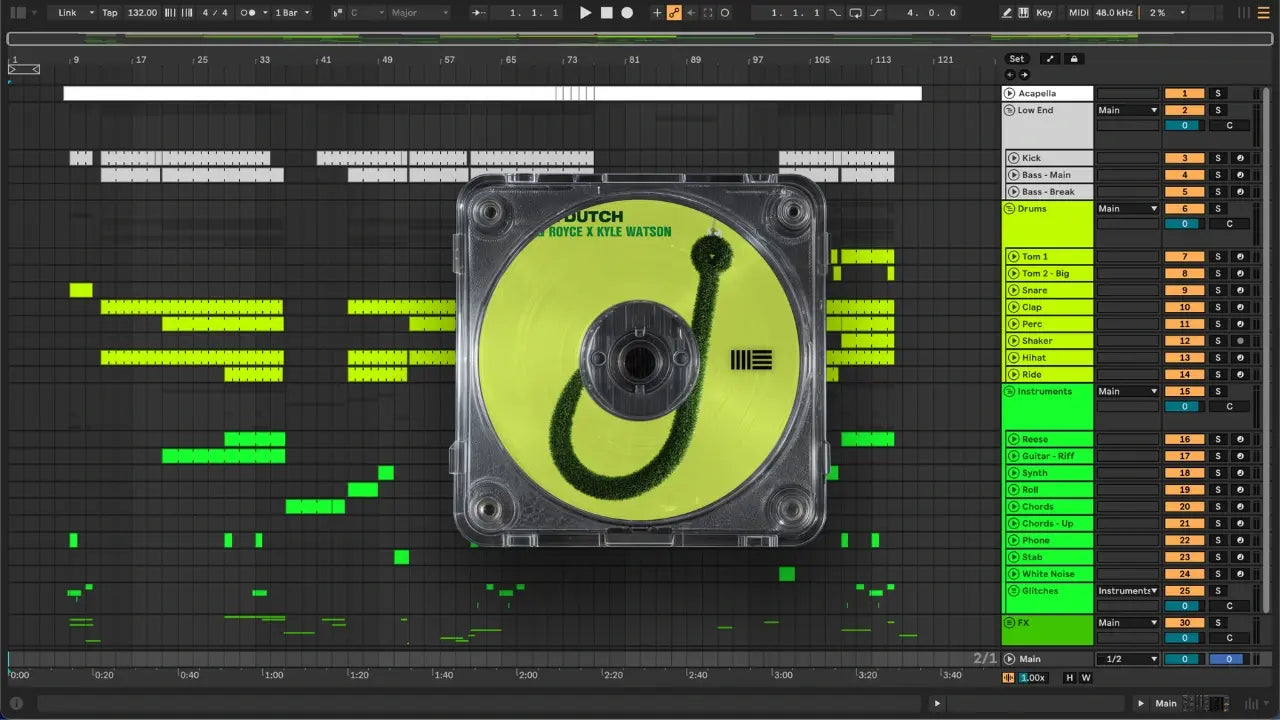Screen dimensions: 1280x720
Task: Click the Capture MIDI icon
Action: (708, 13)
